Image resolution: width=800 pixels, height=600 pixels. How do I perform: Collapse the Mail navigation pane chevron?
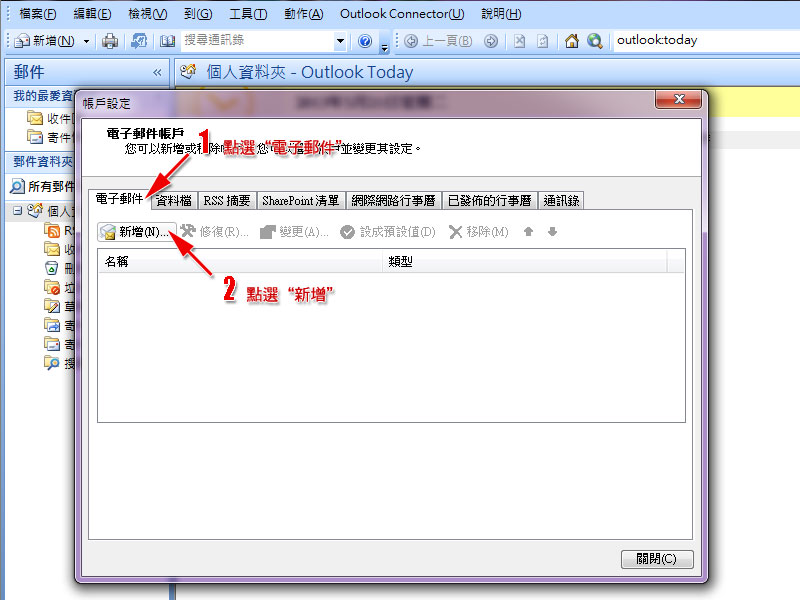click(x=157, y=72)
